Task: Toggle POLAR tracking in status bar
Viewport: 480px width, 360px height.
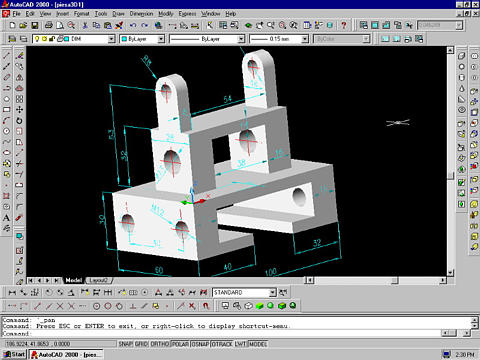Action: click(180, 344)
